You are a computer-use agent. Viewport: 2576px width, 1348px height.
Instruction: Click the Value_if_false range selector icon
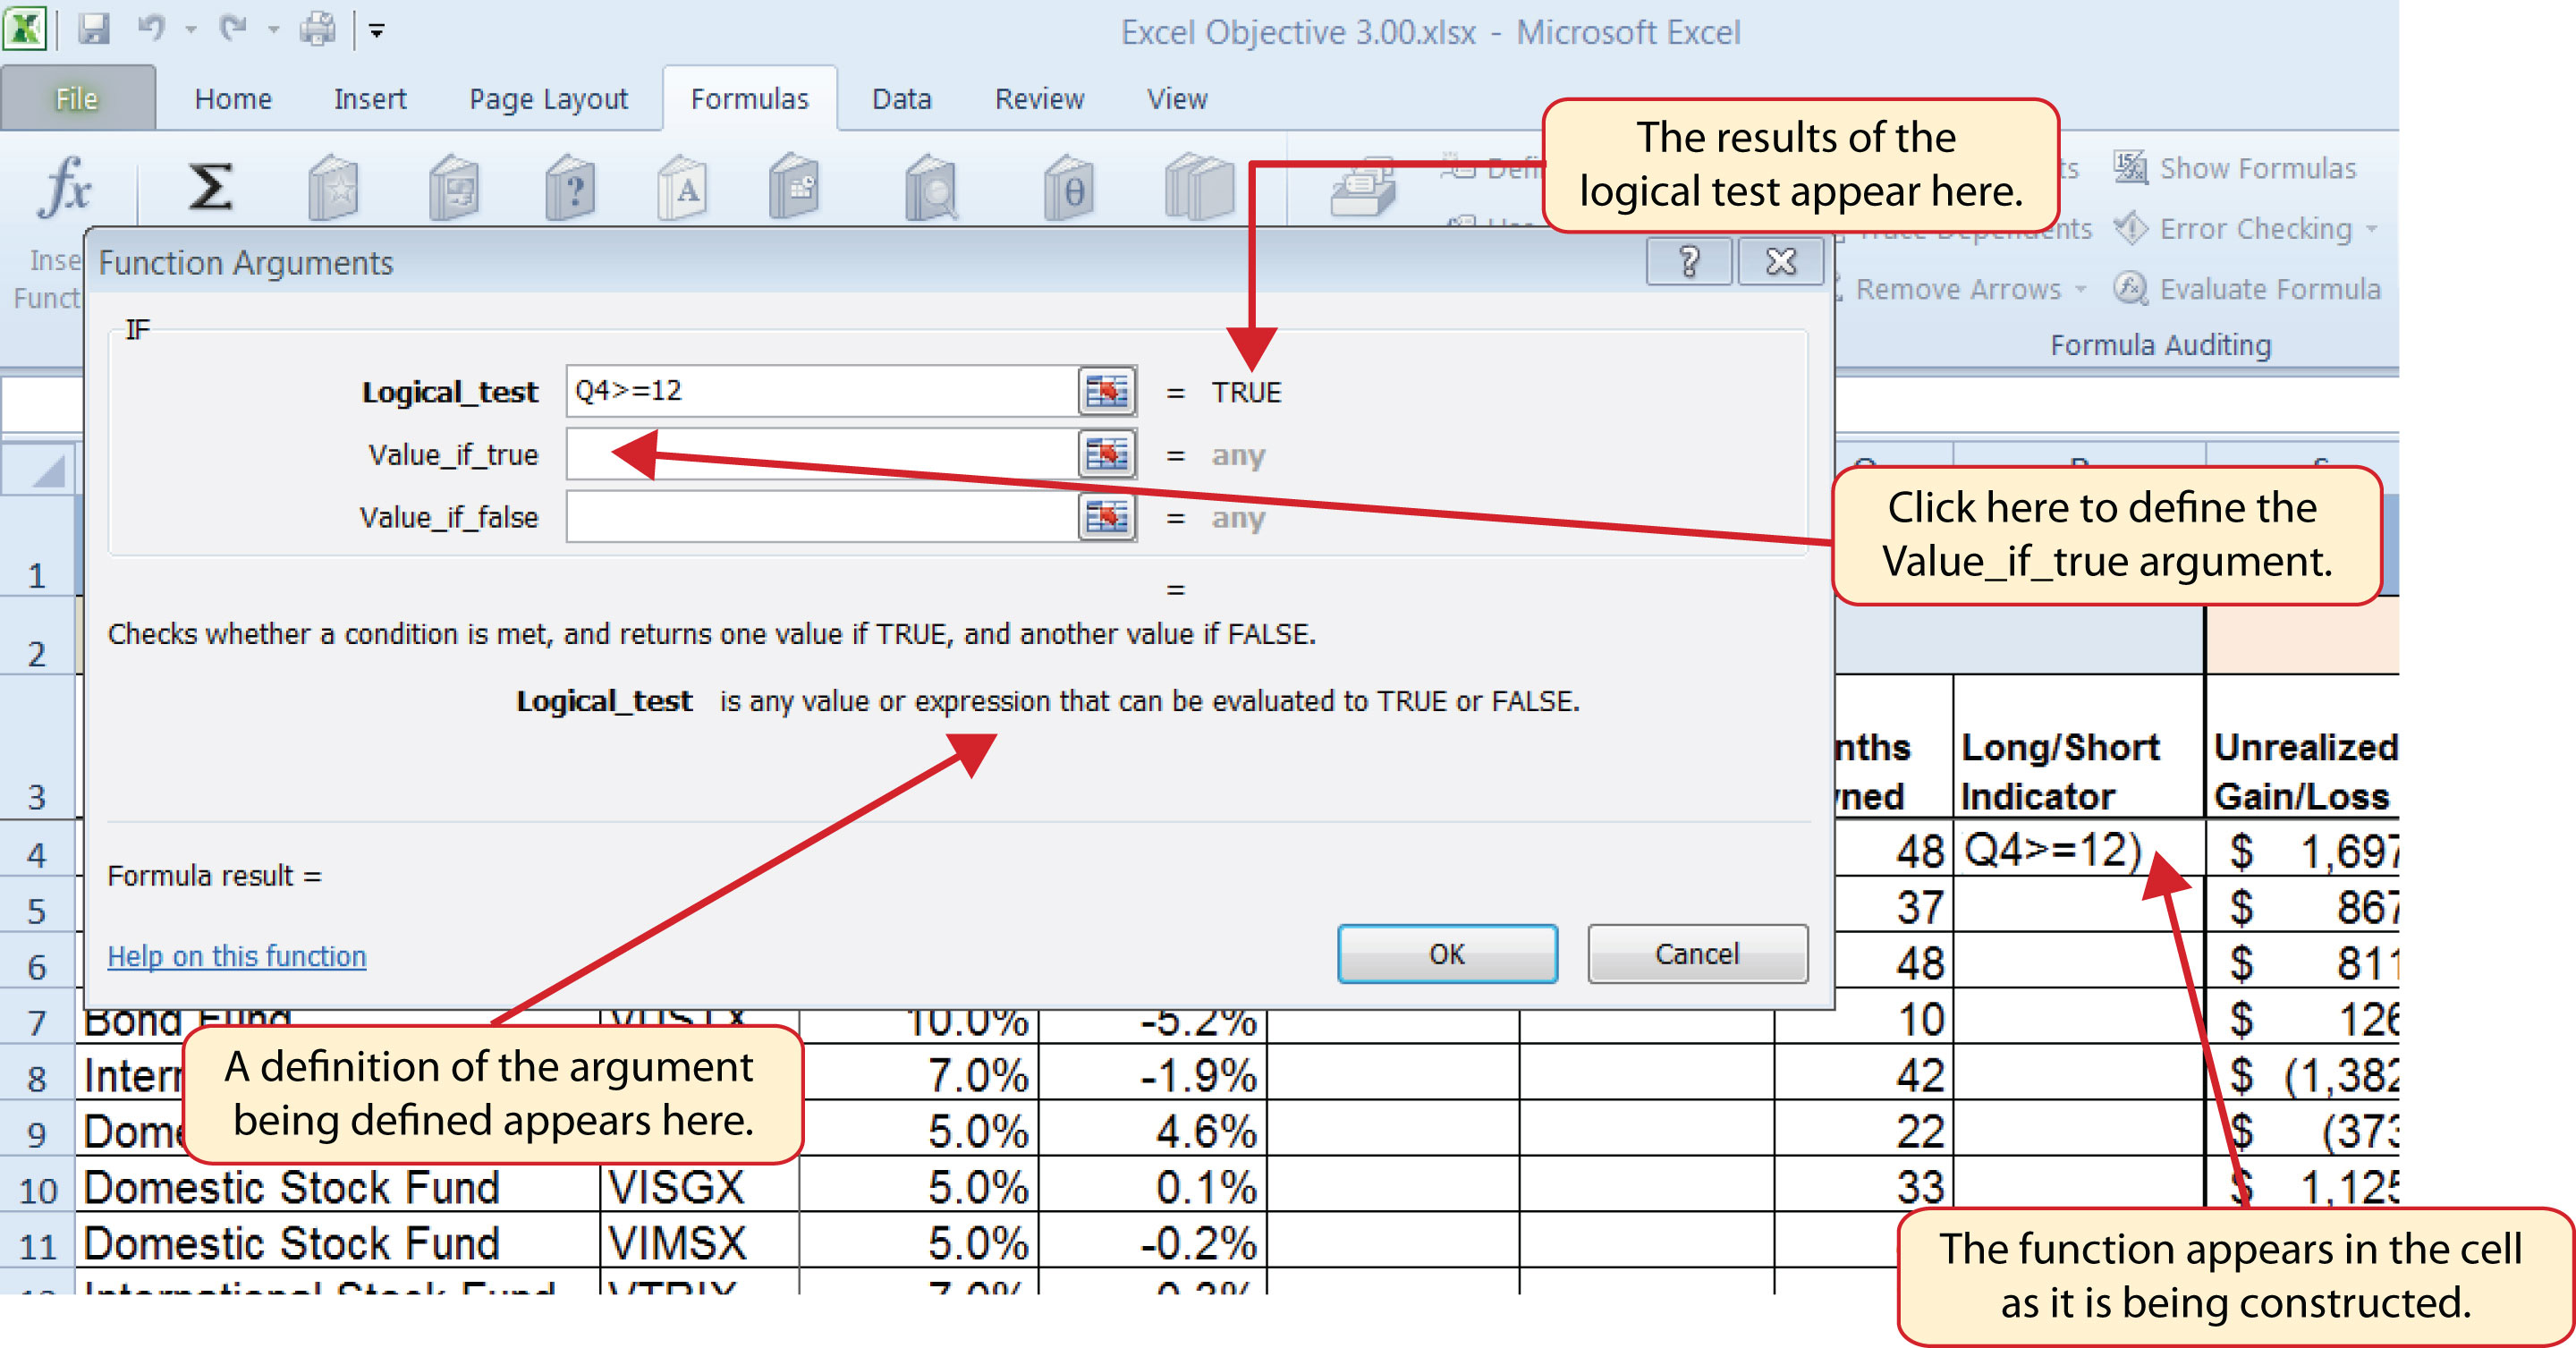[x=1106, y=517]
